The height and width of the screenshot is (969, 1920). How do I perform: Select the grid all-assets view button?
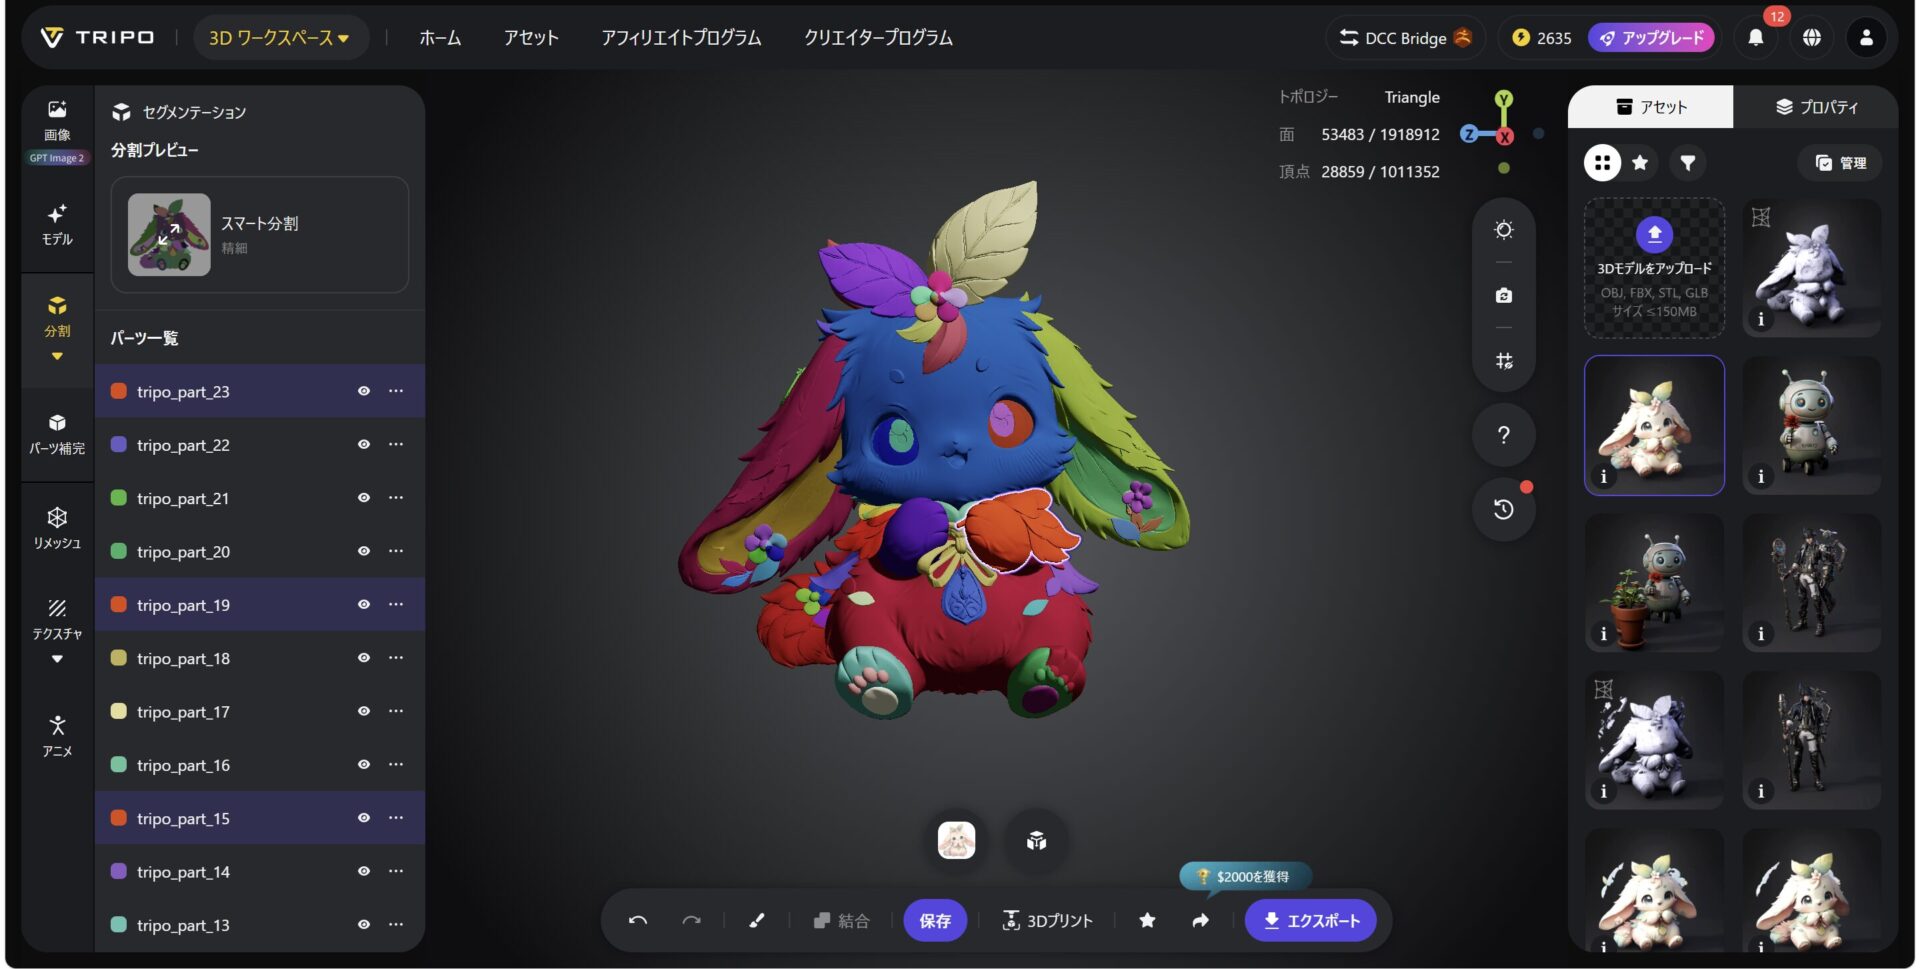[x=1602, y=162]
